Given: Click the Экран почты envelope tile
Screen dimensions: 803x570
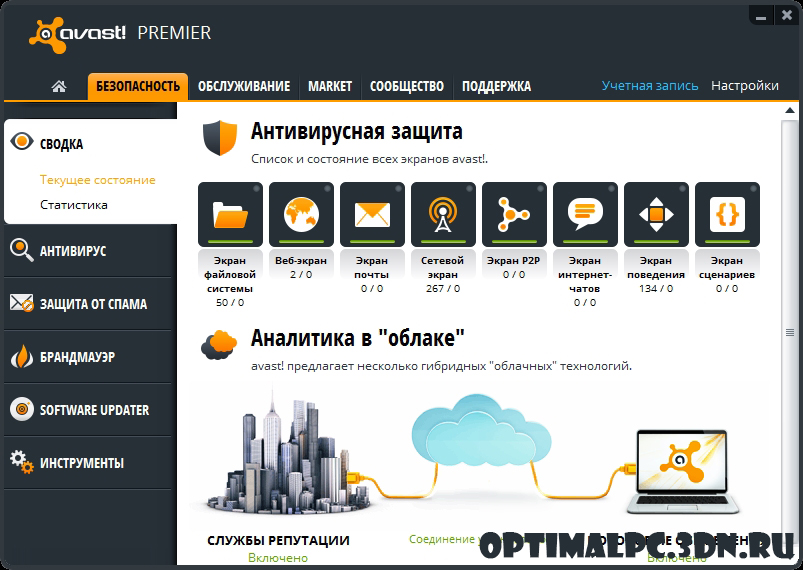Looking at the screenshot, I should click(372, 214).
